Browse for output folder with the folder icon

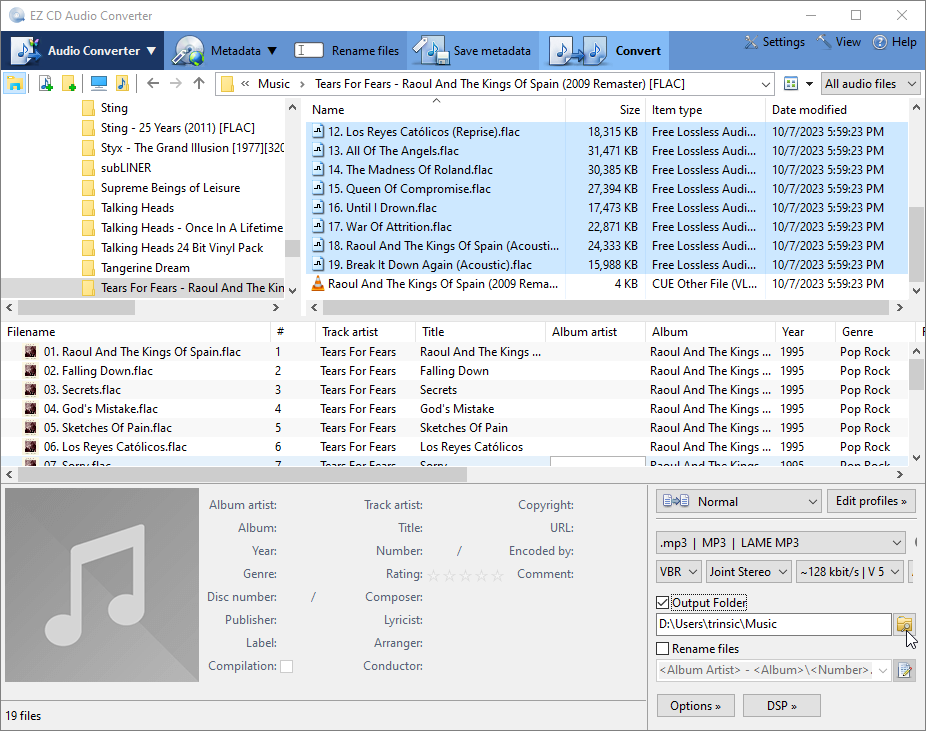pos(904,624)
